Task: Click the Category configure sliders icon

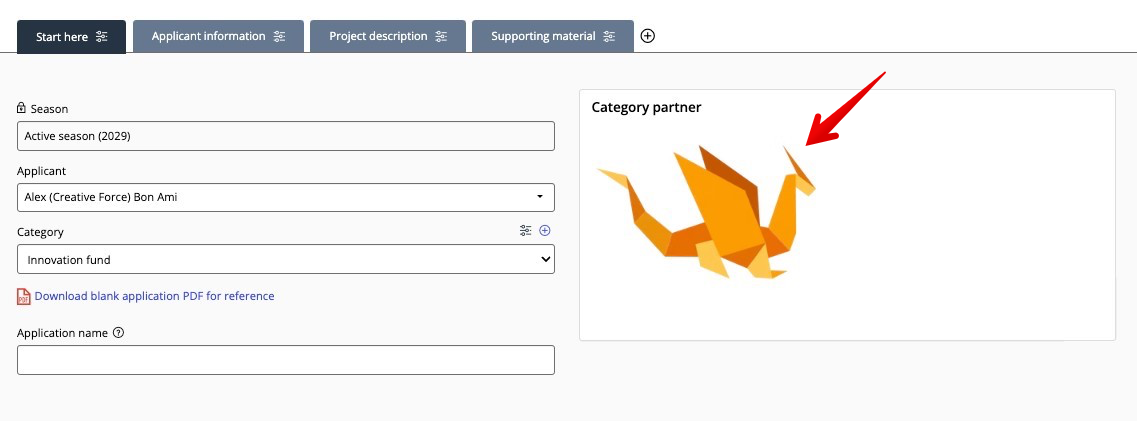Action: point(526,230)
